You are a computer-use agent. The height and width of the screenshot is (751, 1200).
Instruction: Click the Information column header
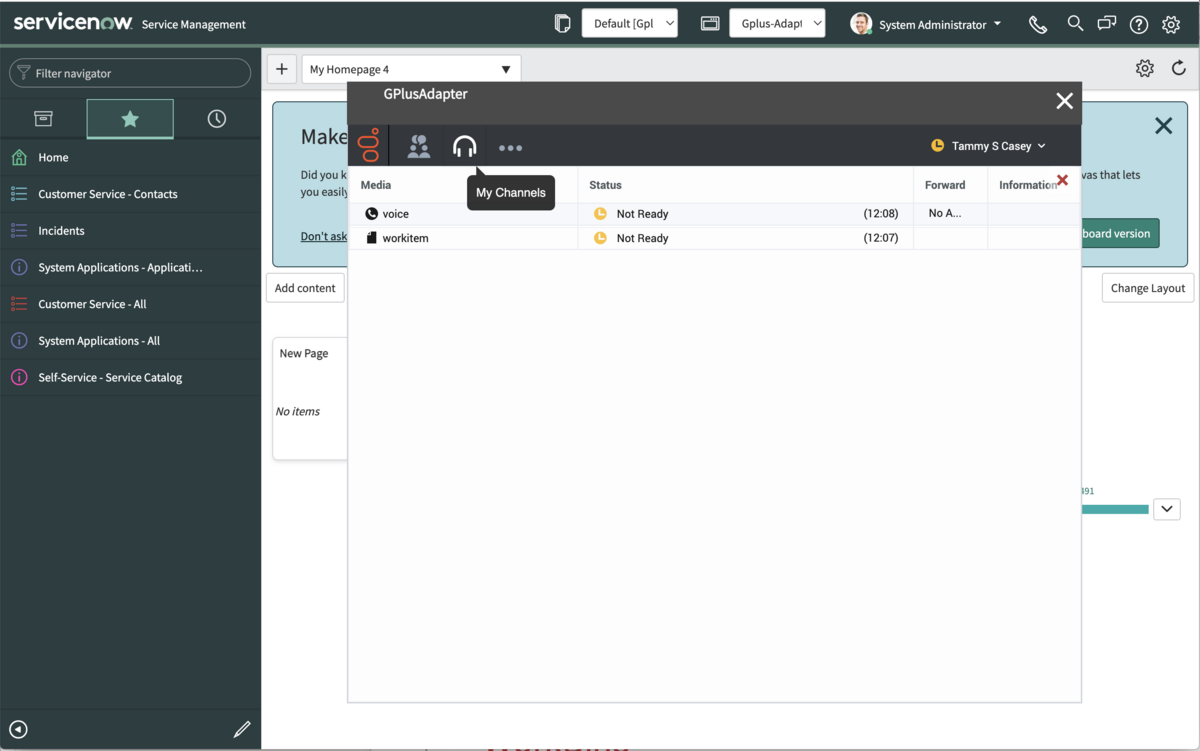click(1028, 185)
